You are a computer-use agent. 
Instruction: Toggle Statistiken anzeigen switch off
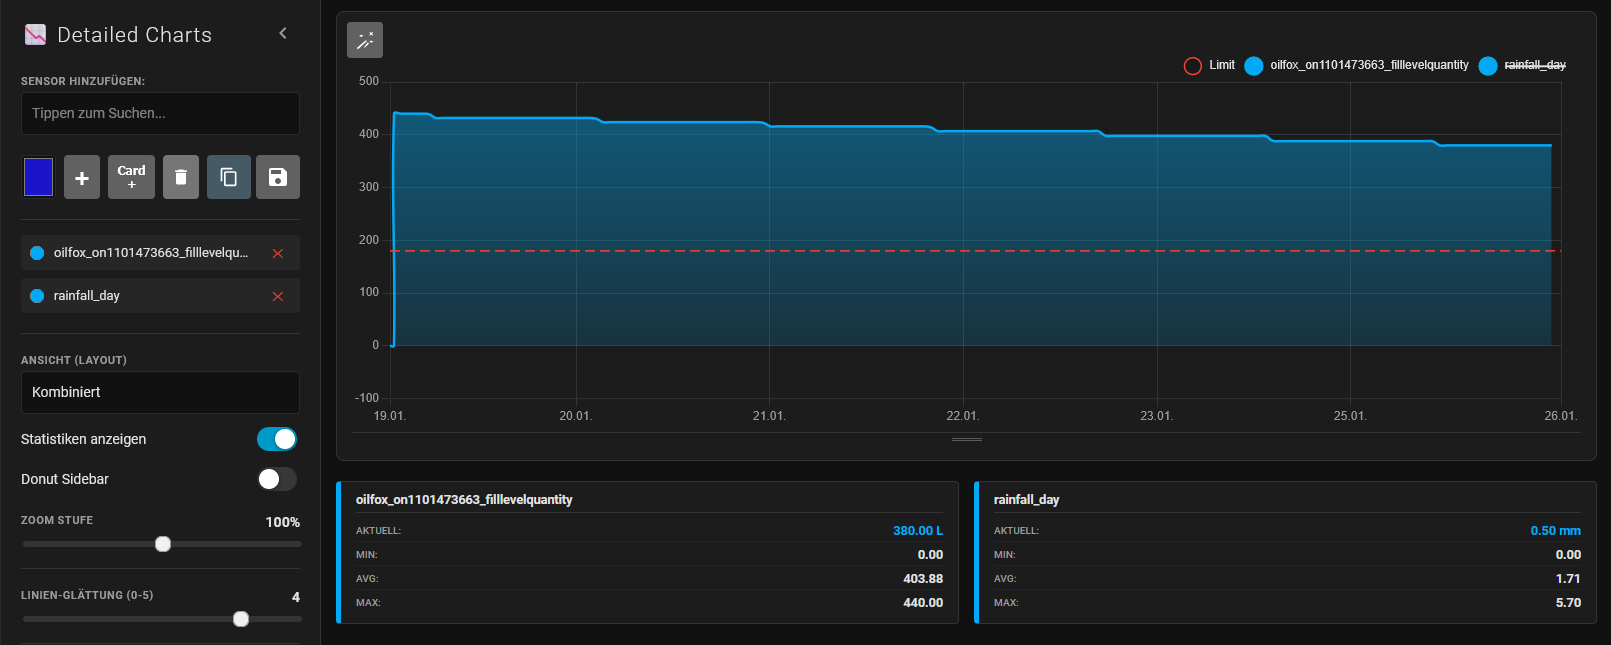pyautogui.click(x=277, y=439)
